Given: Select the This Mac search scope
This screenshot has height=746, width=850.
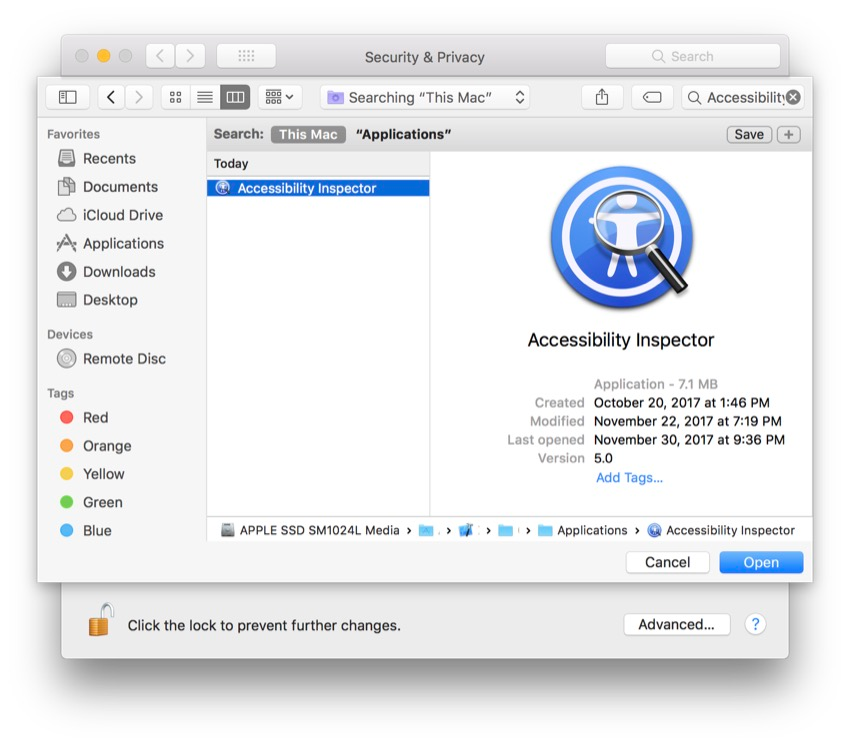Looking at the screenshot, I should click(x=308, y=134).
